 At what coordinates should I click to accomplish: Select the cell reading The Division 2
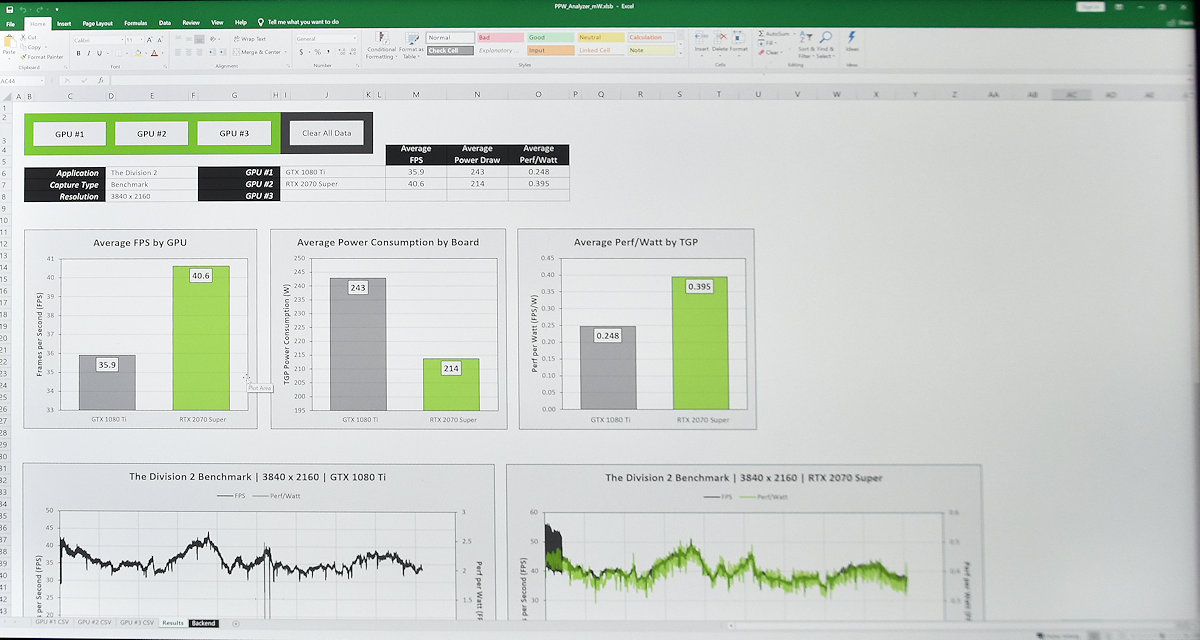(153, 172)
